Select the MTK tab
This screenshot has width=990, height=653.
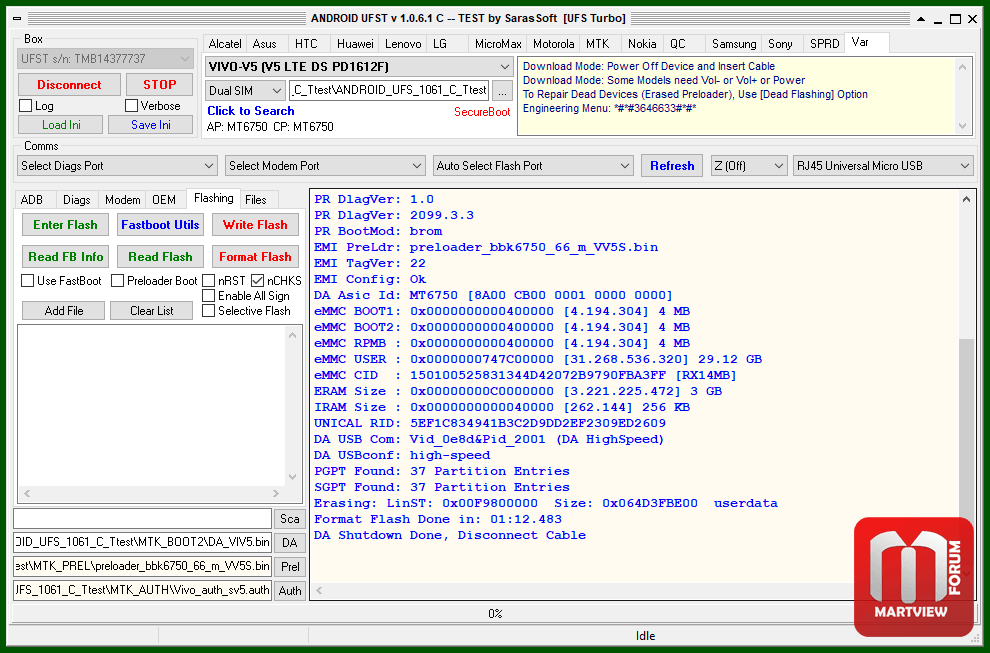point(597,44)
